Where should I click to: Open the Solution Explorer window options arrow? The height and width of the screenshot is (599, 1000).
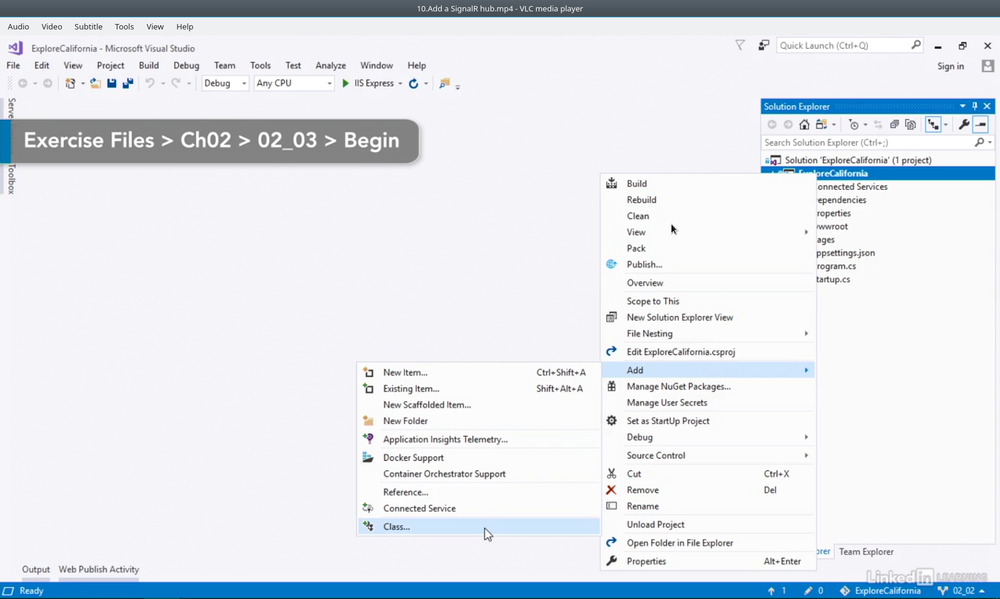coord(962,107)
